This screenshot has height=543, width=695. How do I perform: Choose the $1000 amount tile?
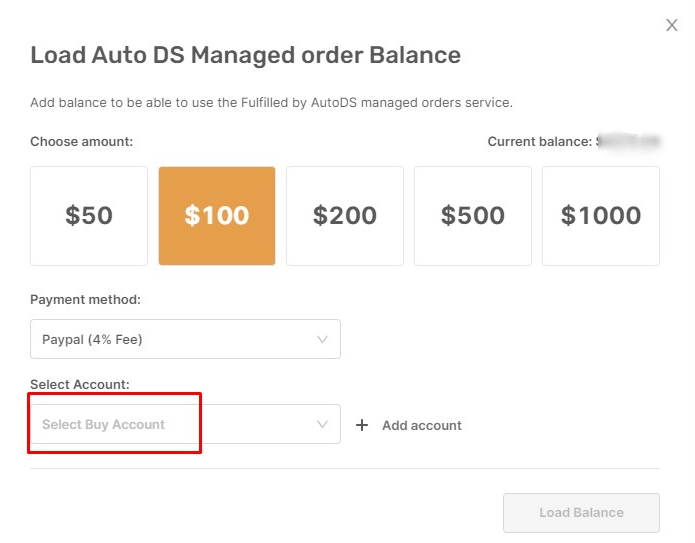601,216
